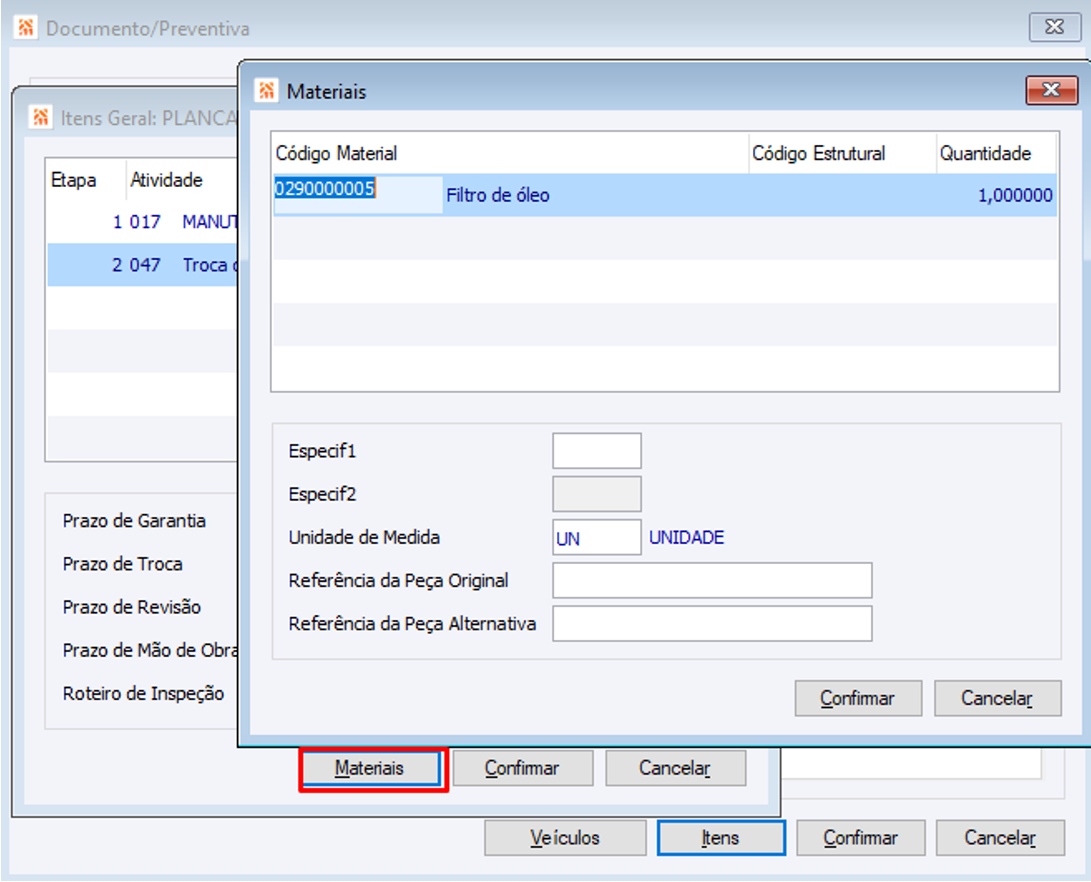
Task: Confirm the Documento/Preventiva window
Action: tap(861, 837)
